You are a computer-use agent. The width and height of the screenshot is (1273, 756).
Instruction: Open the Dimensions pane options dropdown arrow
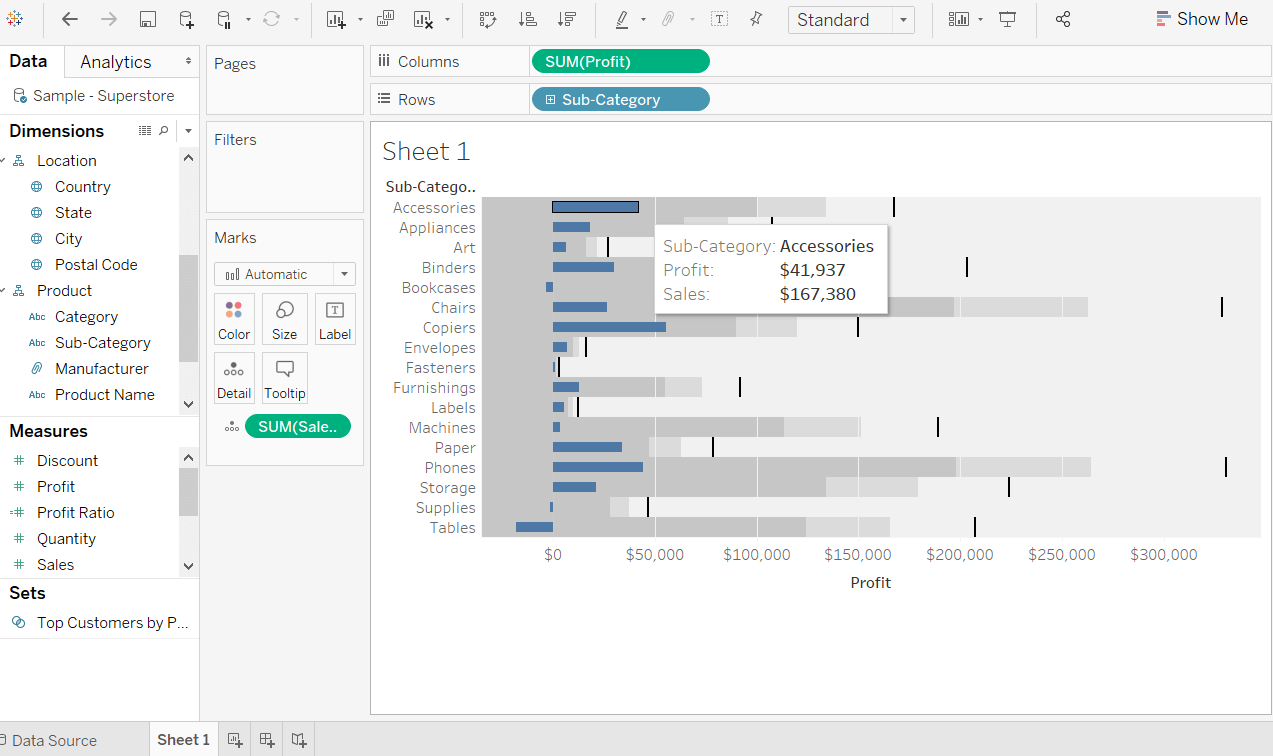coord(188,131)
